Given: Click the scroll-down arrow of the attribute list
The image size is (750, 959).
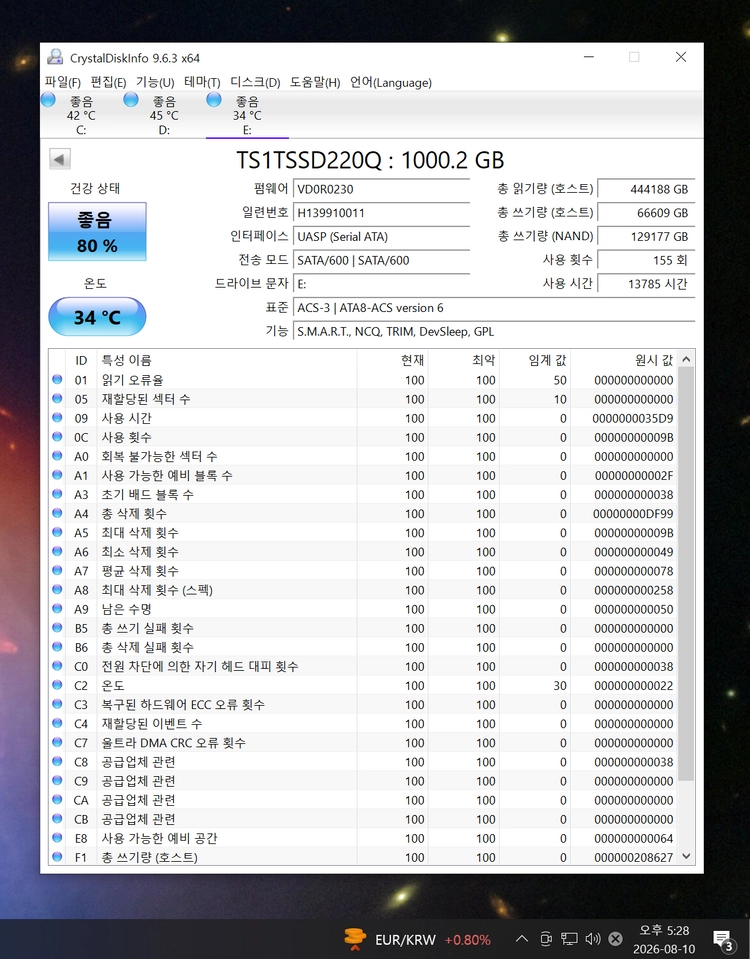Looking at the screenshot, I should pyautogui.click(x=686, y=856).
